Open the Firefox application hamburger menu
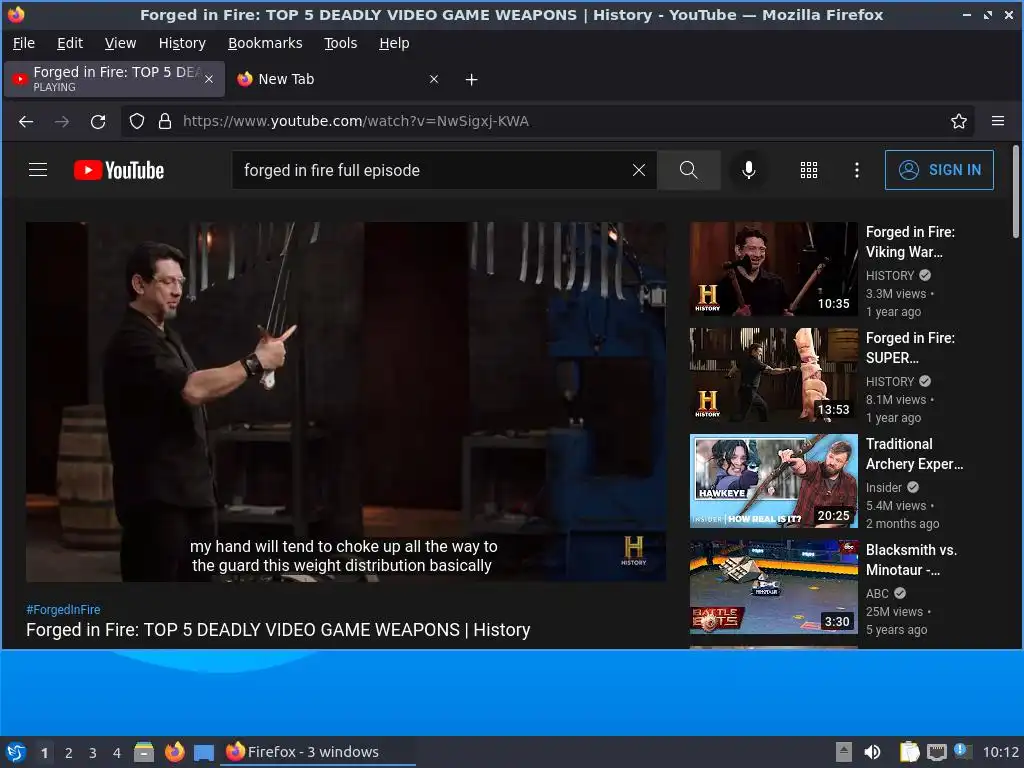The height and width of the screenshot is (768, 1024). click(997, 121)
